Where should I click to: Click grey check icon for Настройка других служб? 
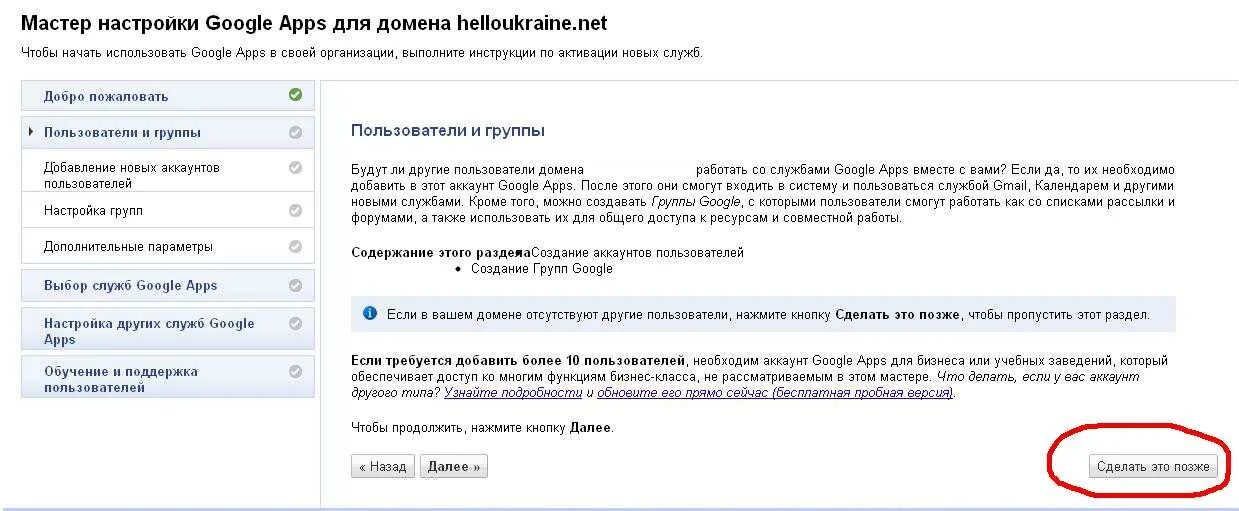[295, 323]
